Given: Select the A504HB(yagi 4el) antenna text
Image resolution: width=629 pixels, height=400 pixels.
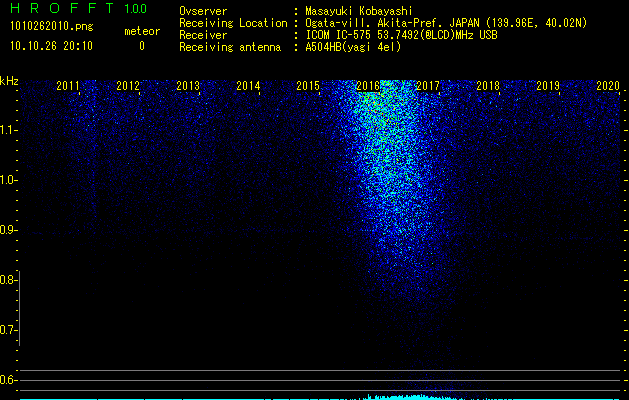Looking at the screenshot, I should (353, 47).
